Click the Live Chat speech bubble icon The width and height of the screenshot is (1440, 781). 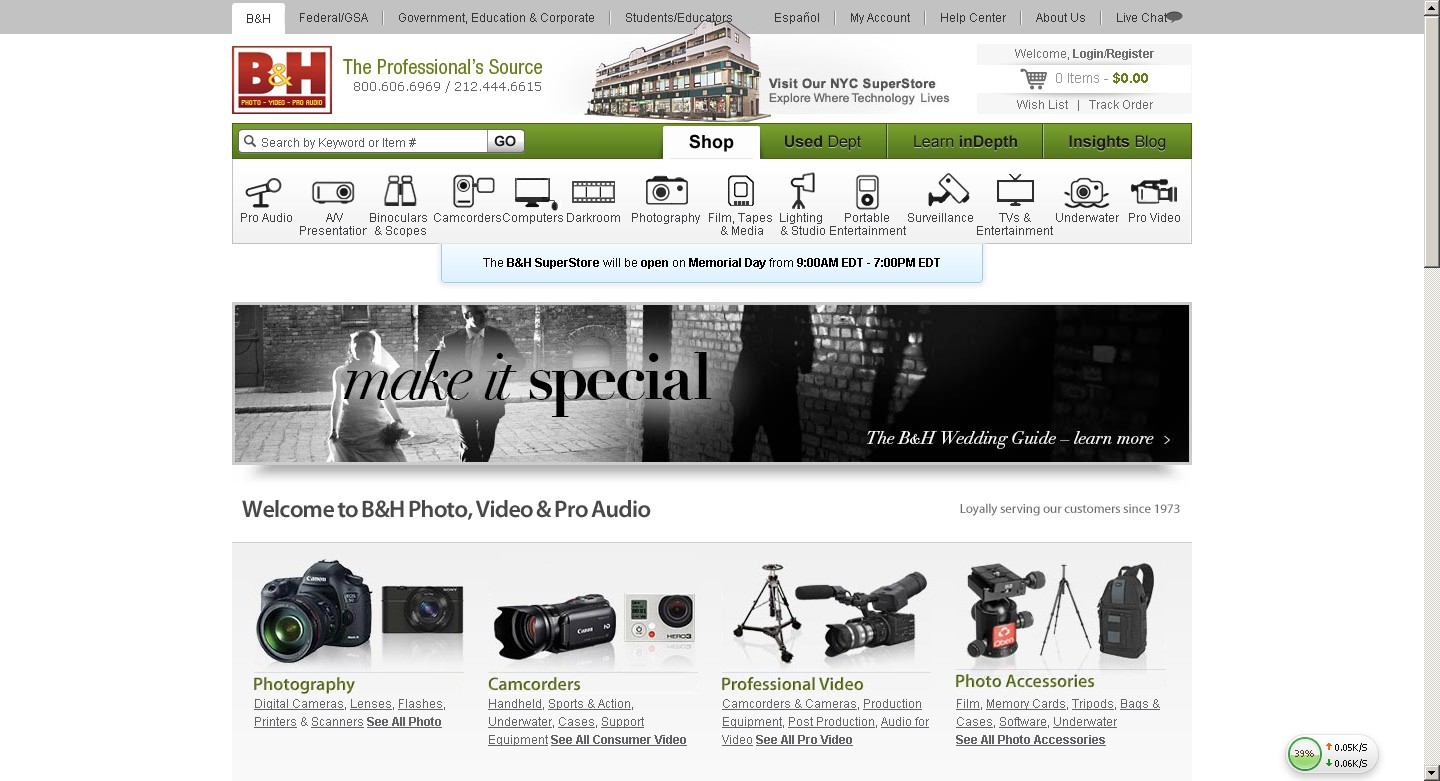tap(1174, 17)
